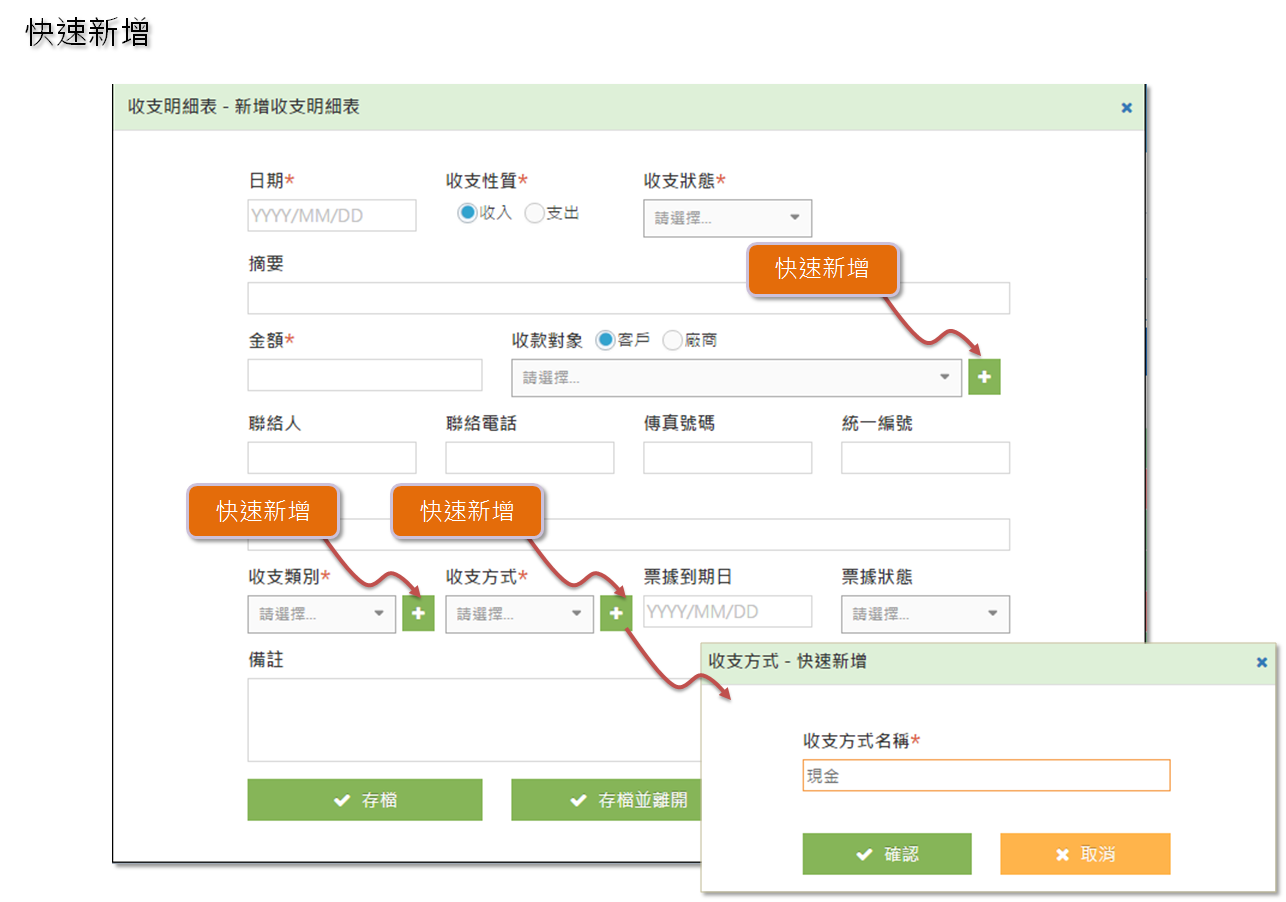Click the 日期 input field
Screen dimensions: 1286x902
point(332,216)
